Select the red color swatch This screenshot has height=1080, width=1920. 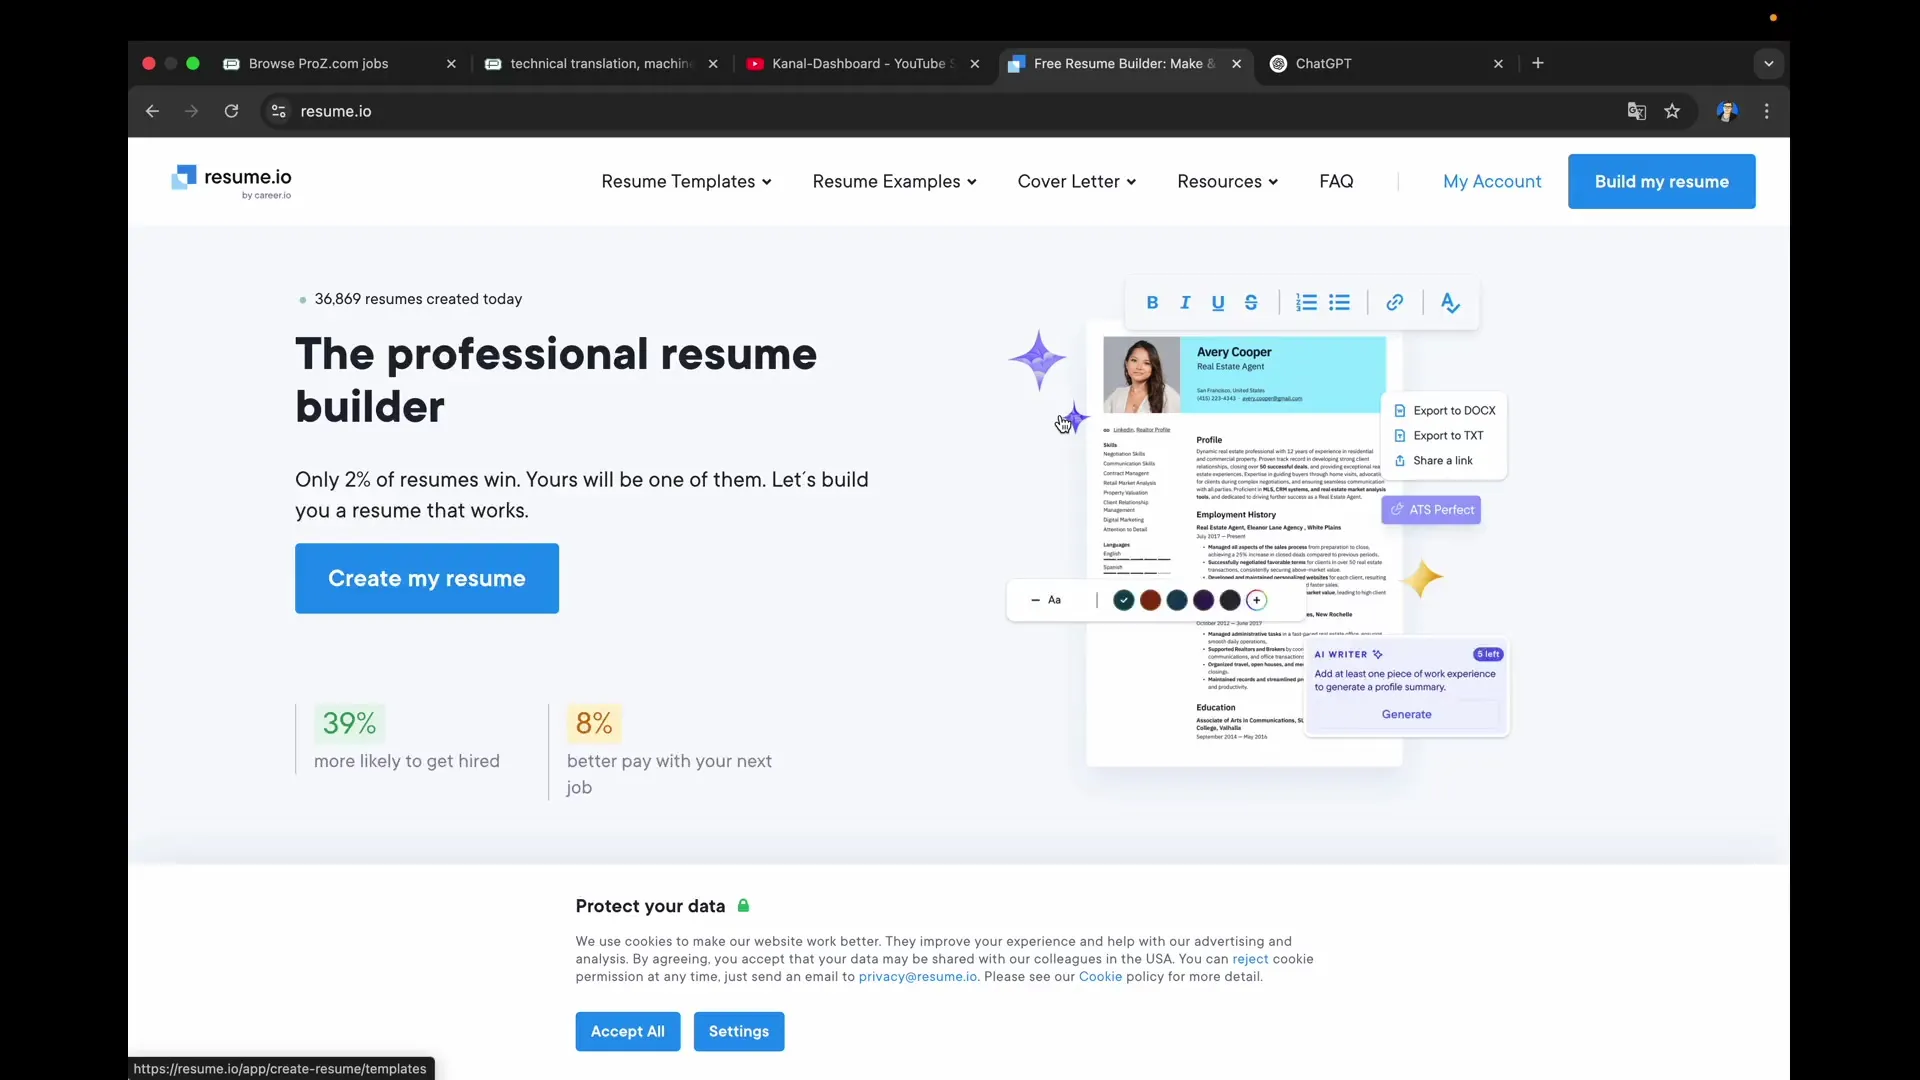coord(1150,600)
